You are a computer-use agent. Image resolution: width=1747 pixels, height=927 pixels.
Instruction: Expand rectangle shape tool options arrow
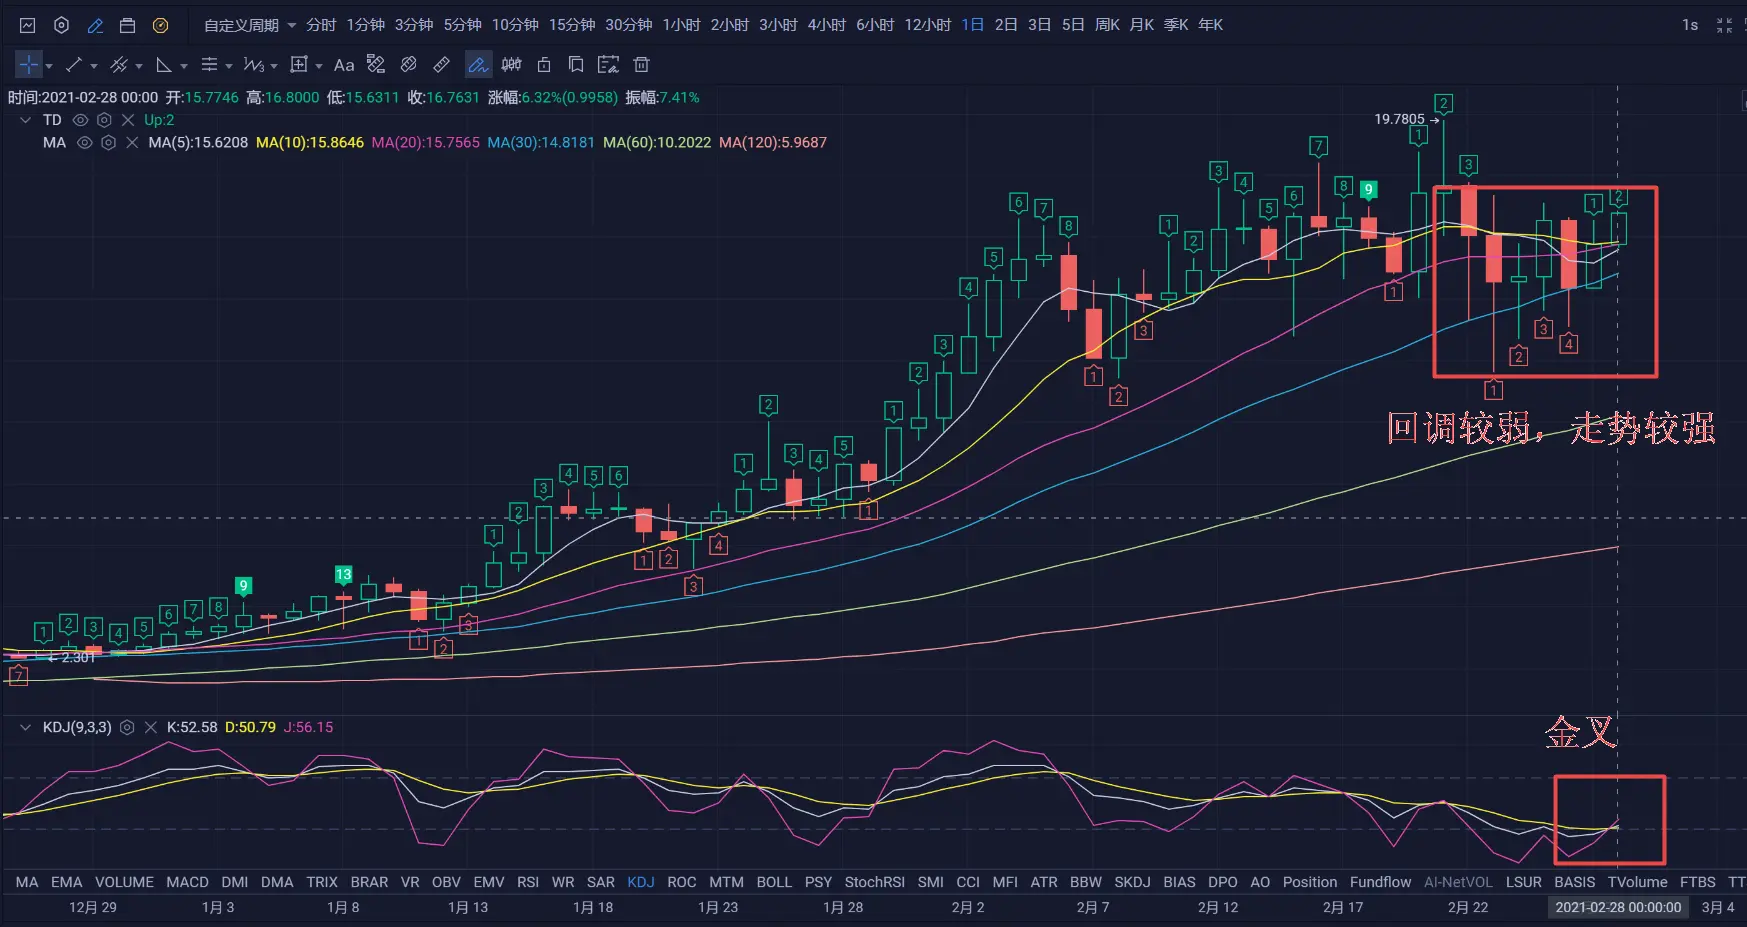[x=319, y=66]
